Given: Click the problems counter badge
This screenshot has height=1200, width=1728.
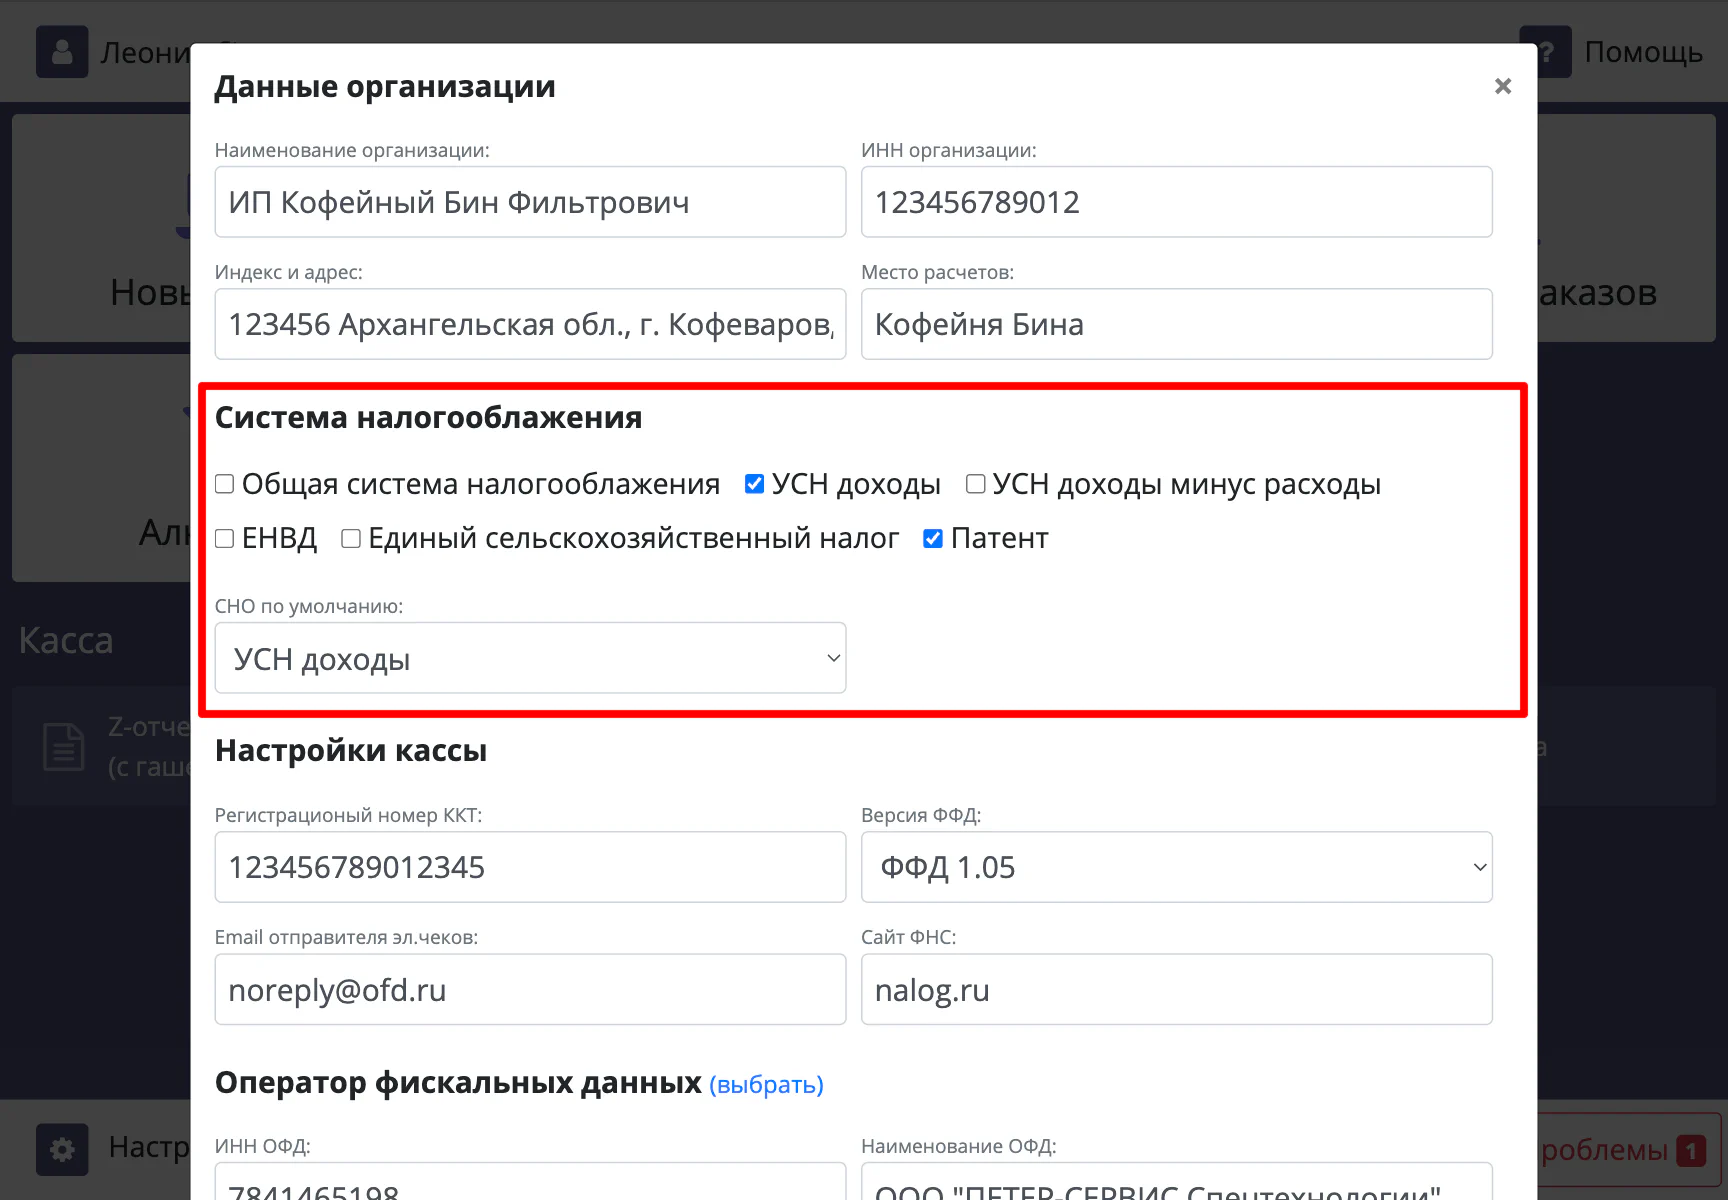Looking at the screenshot, I should click(x=1690, y=1150).
